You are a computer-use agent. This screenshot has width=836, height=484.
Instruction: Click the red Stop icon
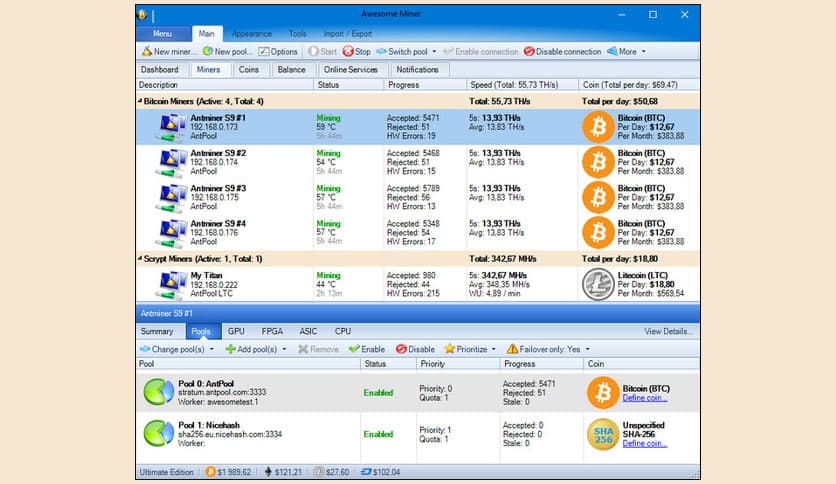348,51
